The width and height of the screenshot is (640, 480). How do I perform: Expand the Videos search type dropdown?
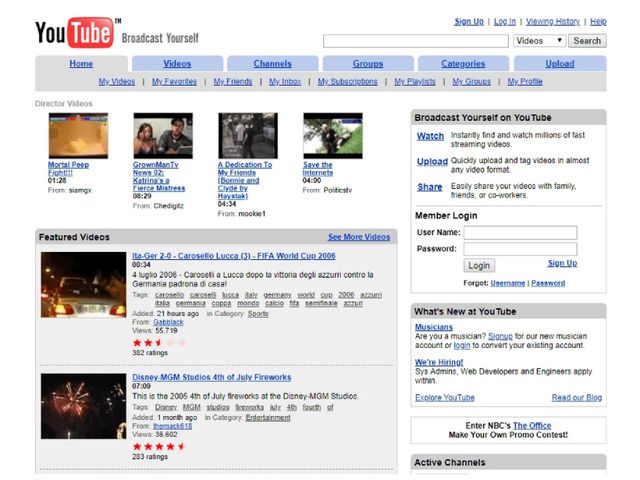pos(539,41)
